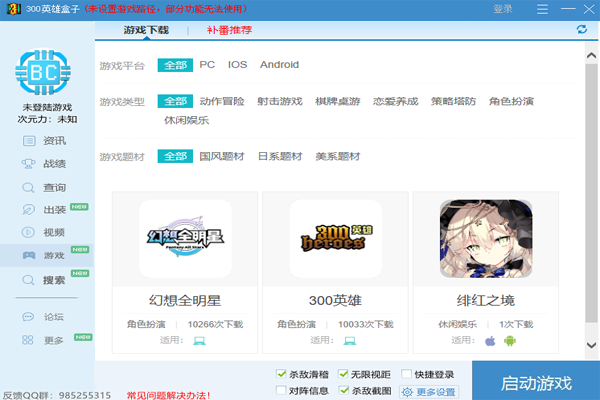Click the scrollbar up arrow
This screenshot has height=400, width=600.
tap(591, 56)
